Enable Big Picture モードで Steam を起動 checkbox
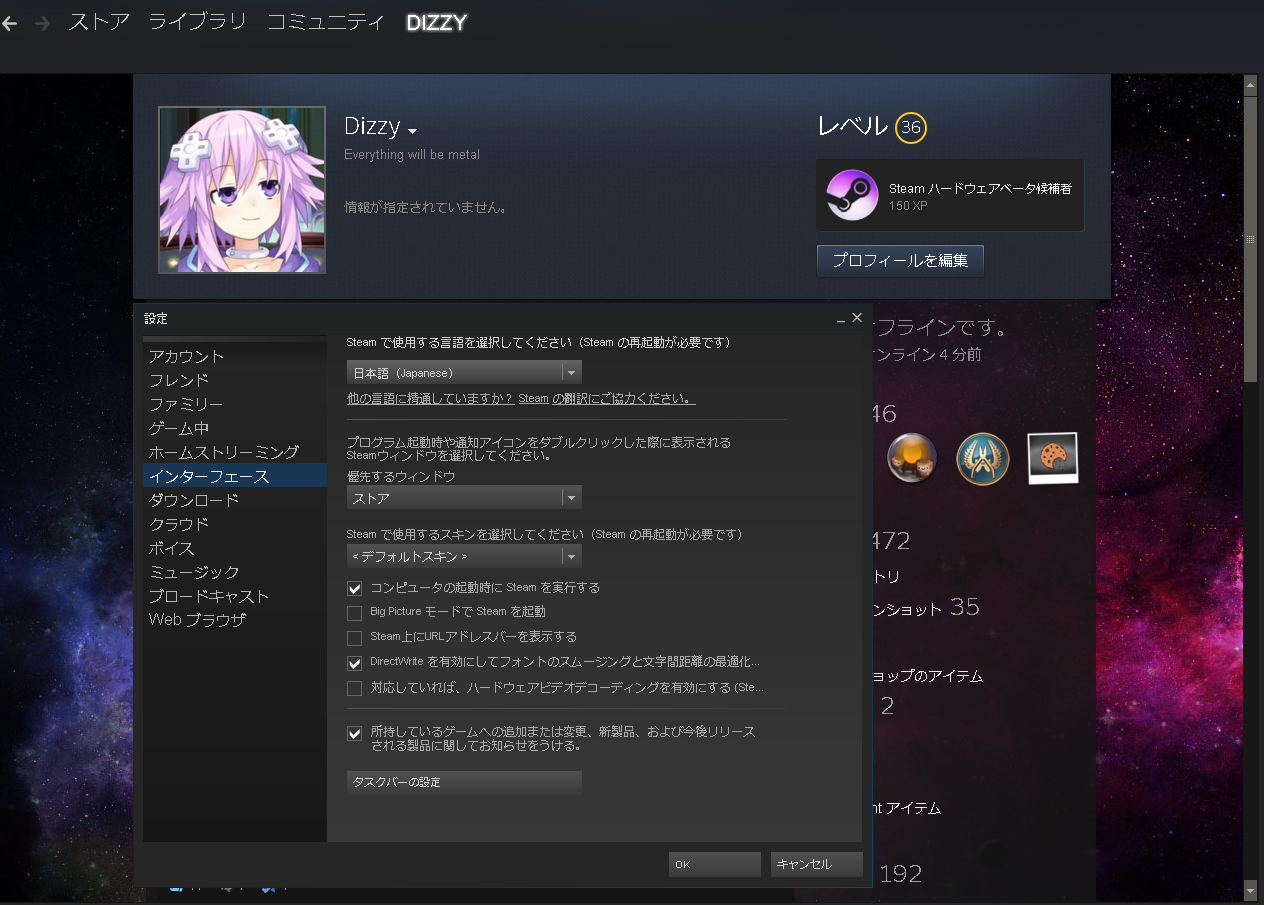The width and height of the screenshot is (1264, 905). click(x=354, y=612)
